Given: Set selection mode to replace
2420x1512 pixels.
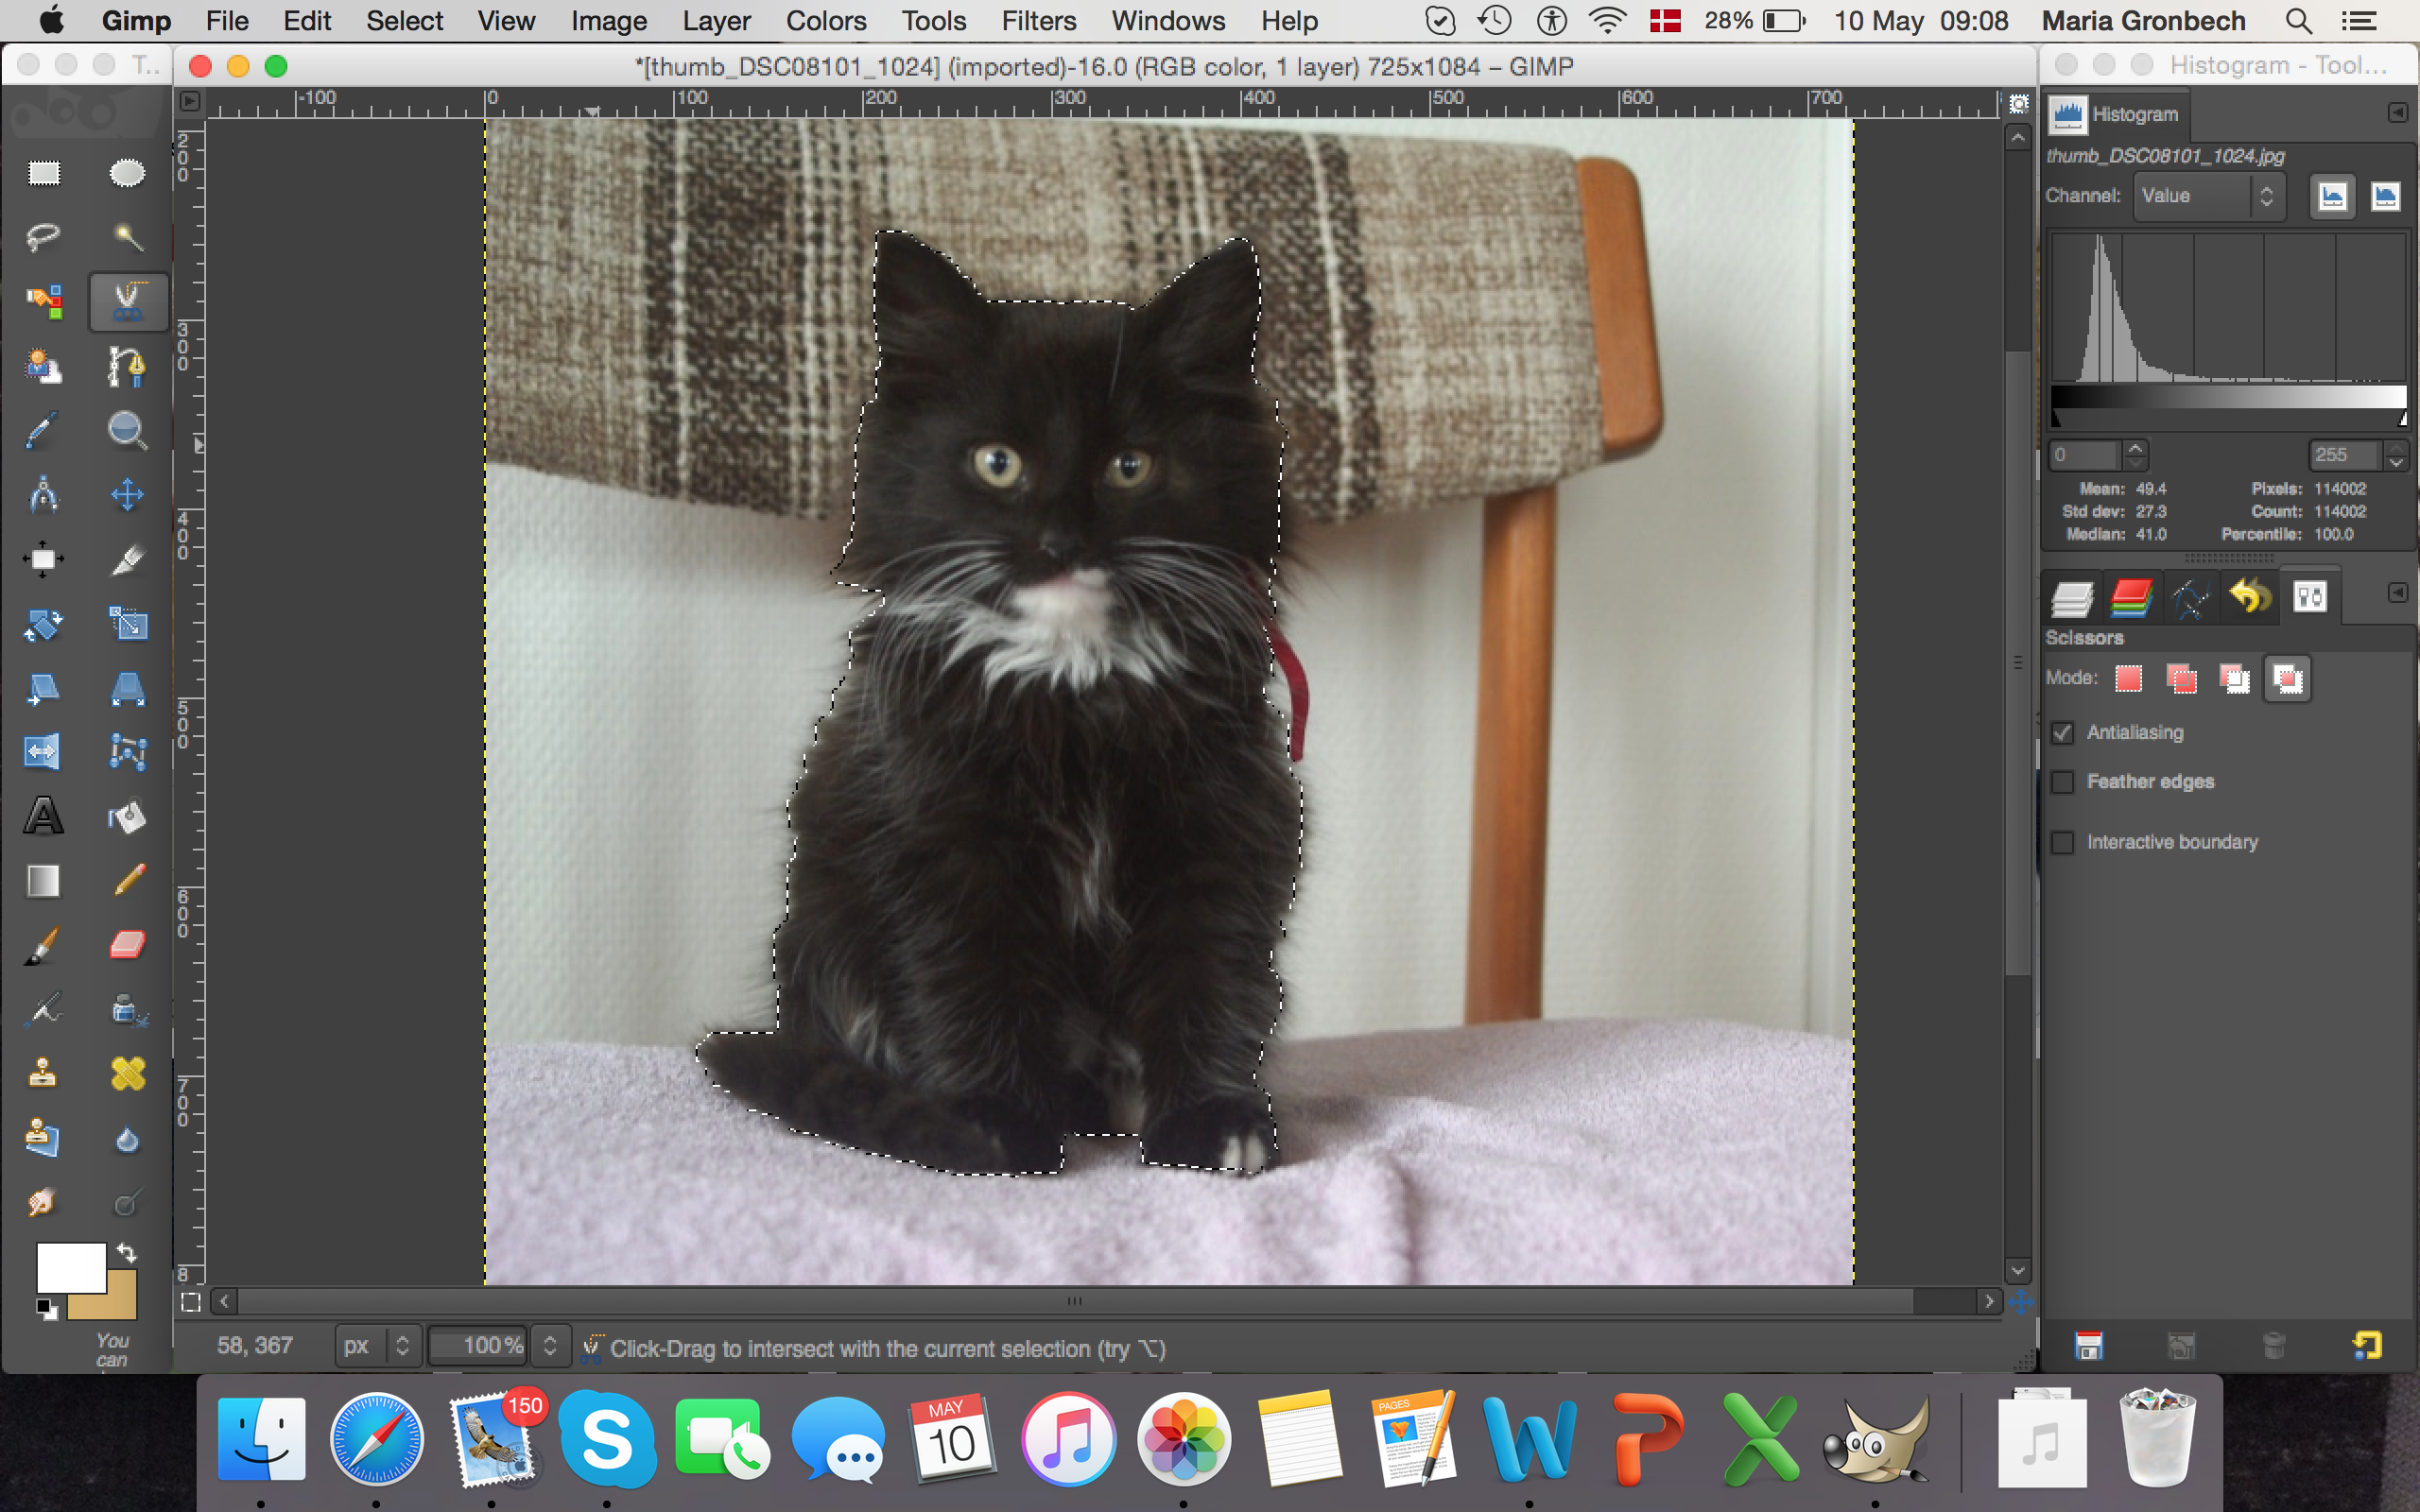Looking at the screenshot, I should click(x=2128, y=679).
